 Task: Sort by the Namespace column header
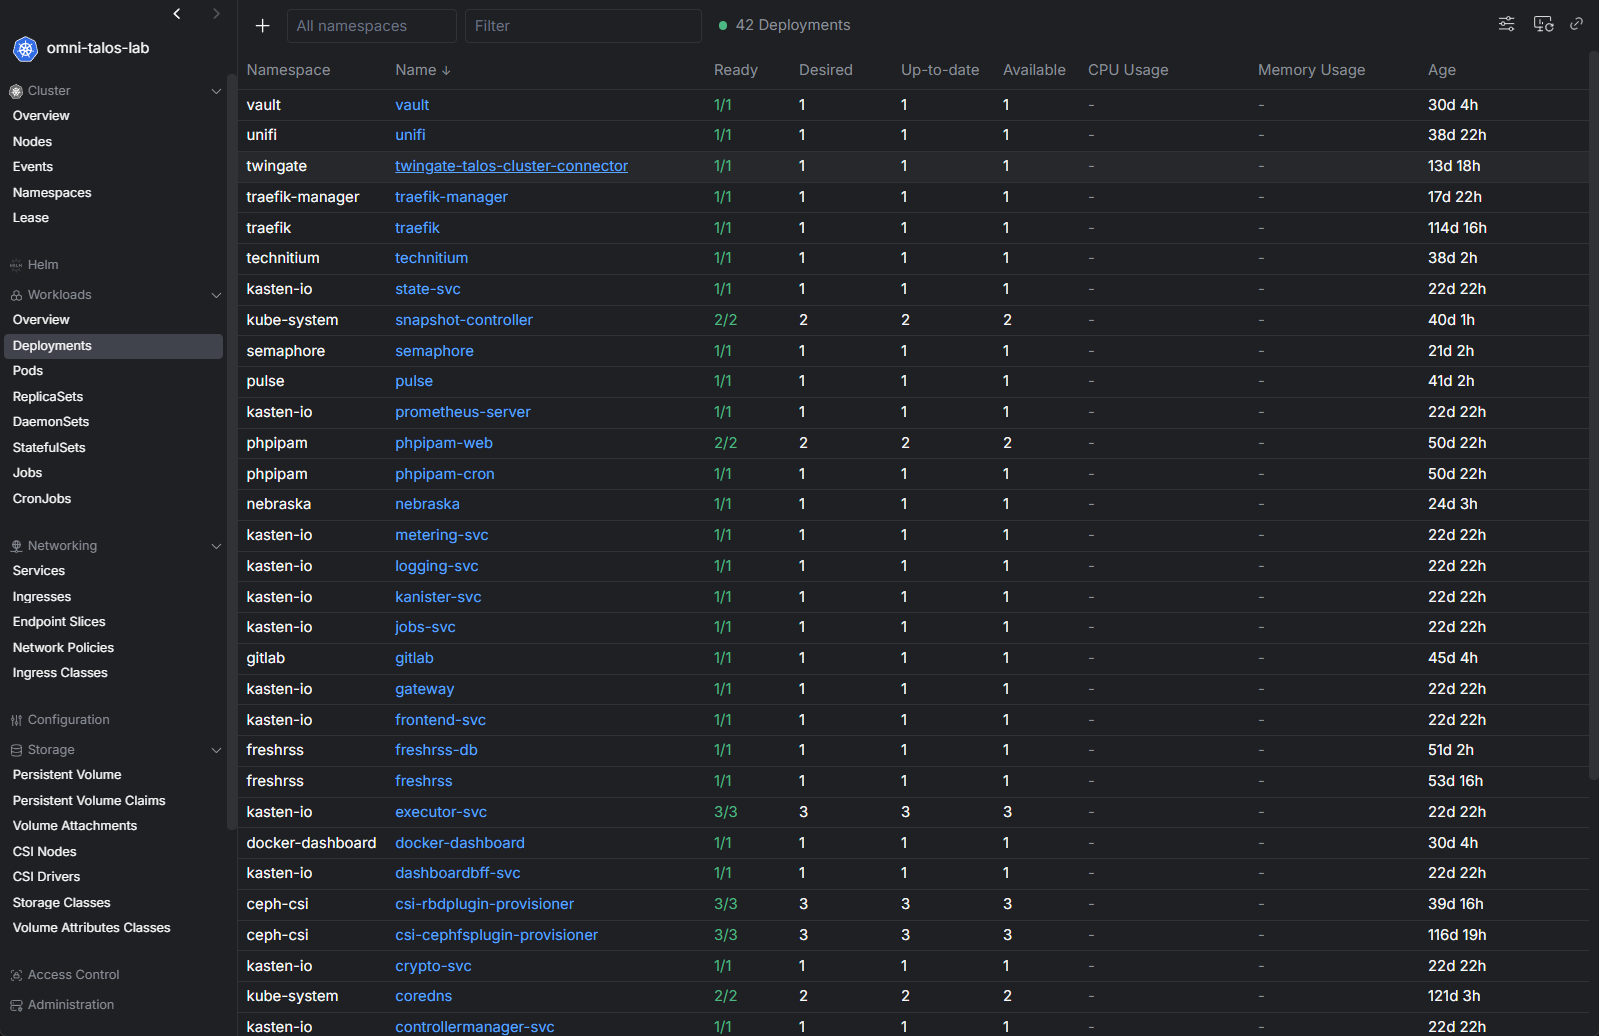[288, 70]
